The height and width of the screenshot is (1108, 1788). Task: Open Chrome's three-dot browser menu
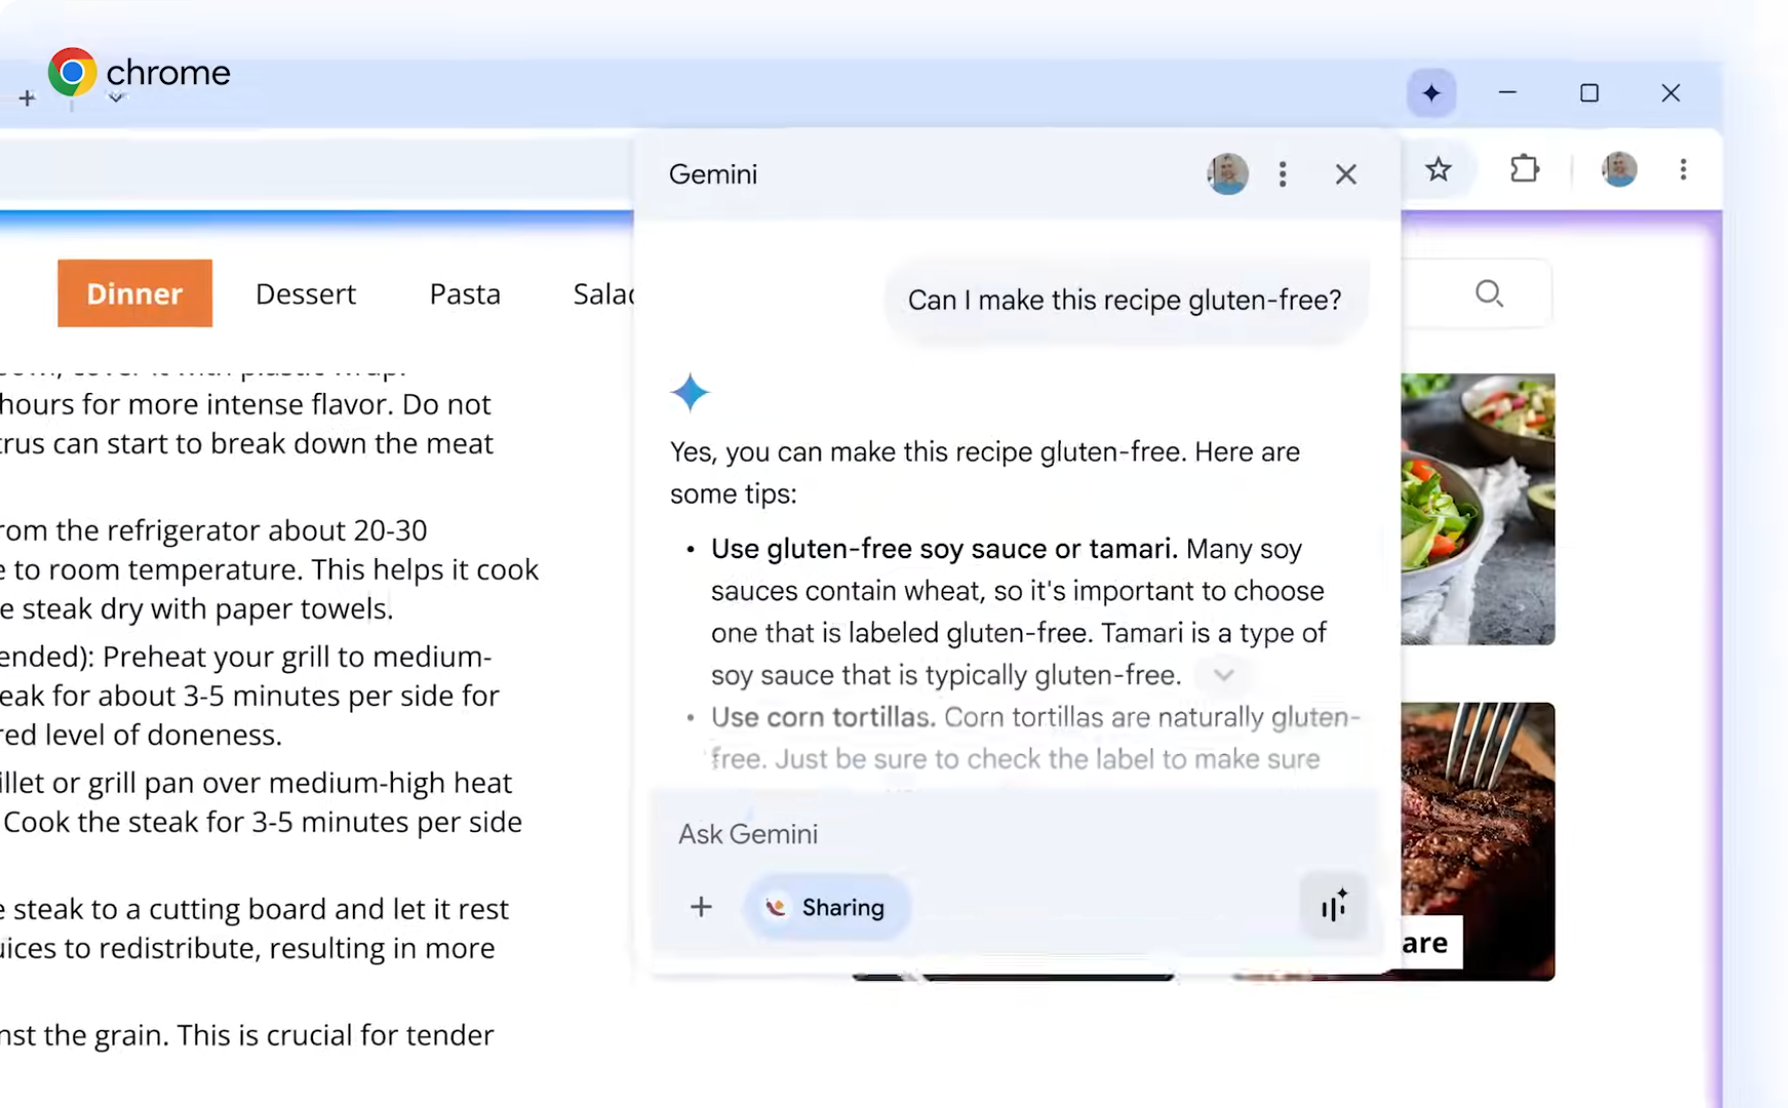(1683, 169)
